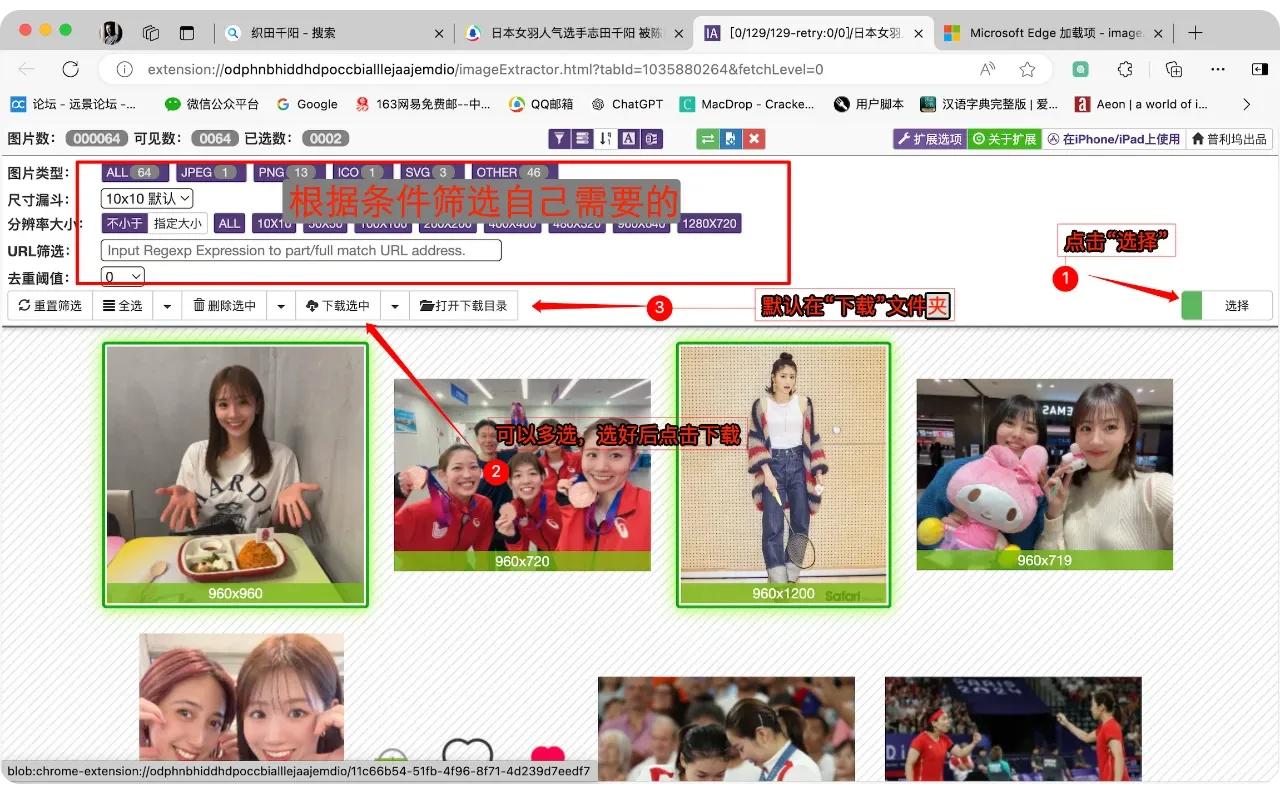1280x793 pixels.
Task: Reload the page with the refresh icon
Action: (70, 69)
